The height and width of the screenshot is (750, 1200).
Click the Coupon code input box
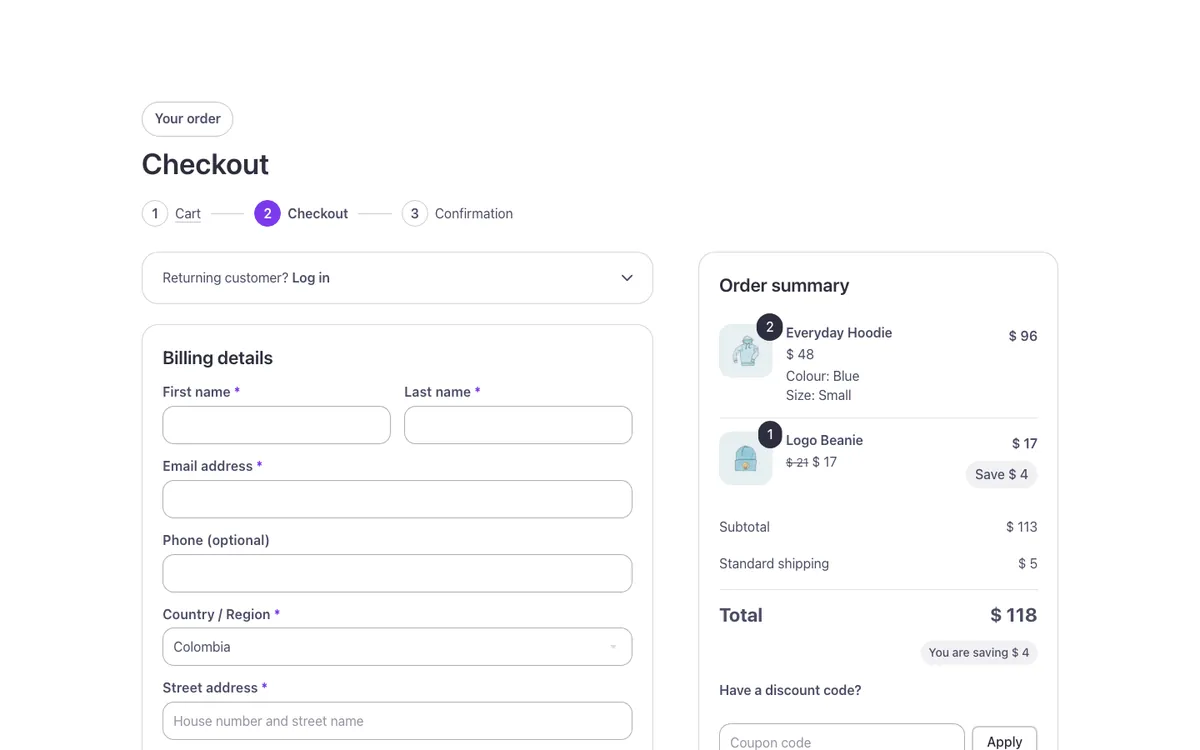click(842, 738)
